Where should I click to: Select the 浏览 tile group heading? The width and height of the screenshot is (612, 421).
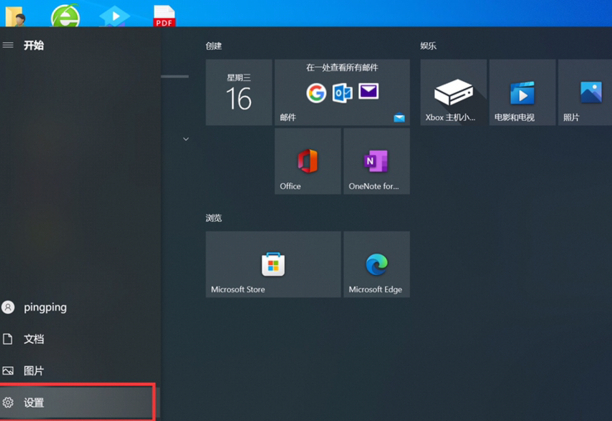pyautogui.click(x=214, y=217)
